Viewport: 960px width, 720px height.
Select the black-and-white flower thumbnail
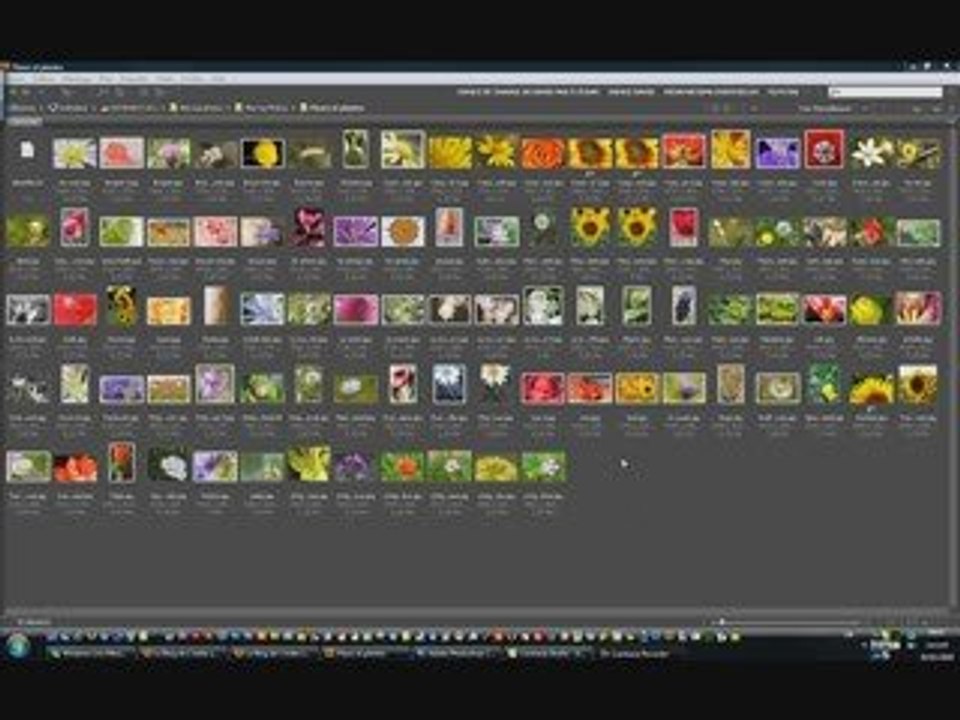tap(28, 310)
